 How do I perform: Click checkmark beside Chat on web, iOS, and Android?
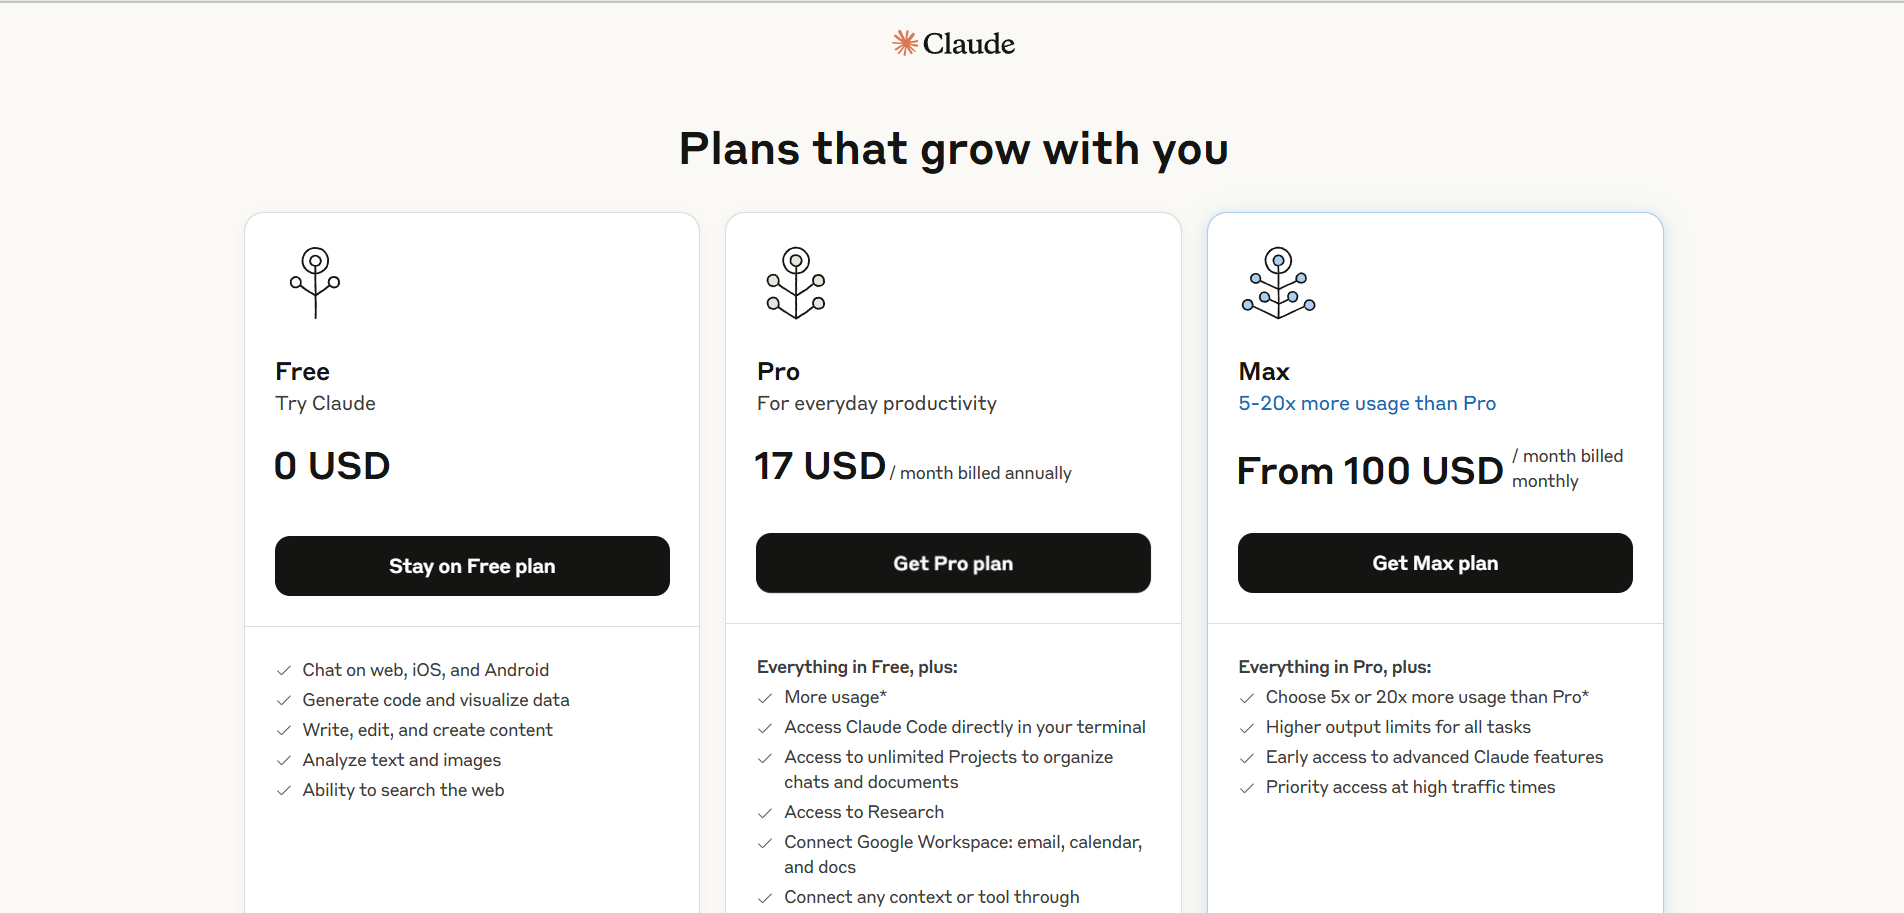284,671
